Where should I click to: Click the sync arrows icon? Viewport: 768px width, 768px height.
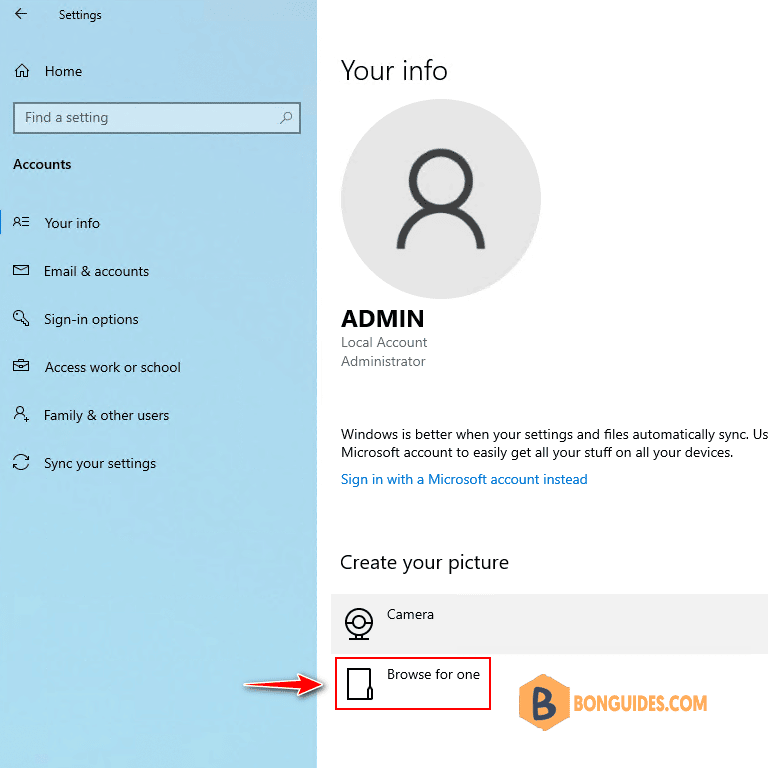click(x=21, y=462)
